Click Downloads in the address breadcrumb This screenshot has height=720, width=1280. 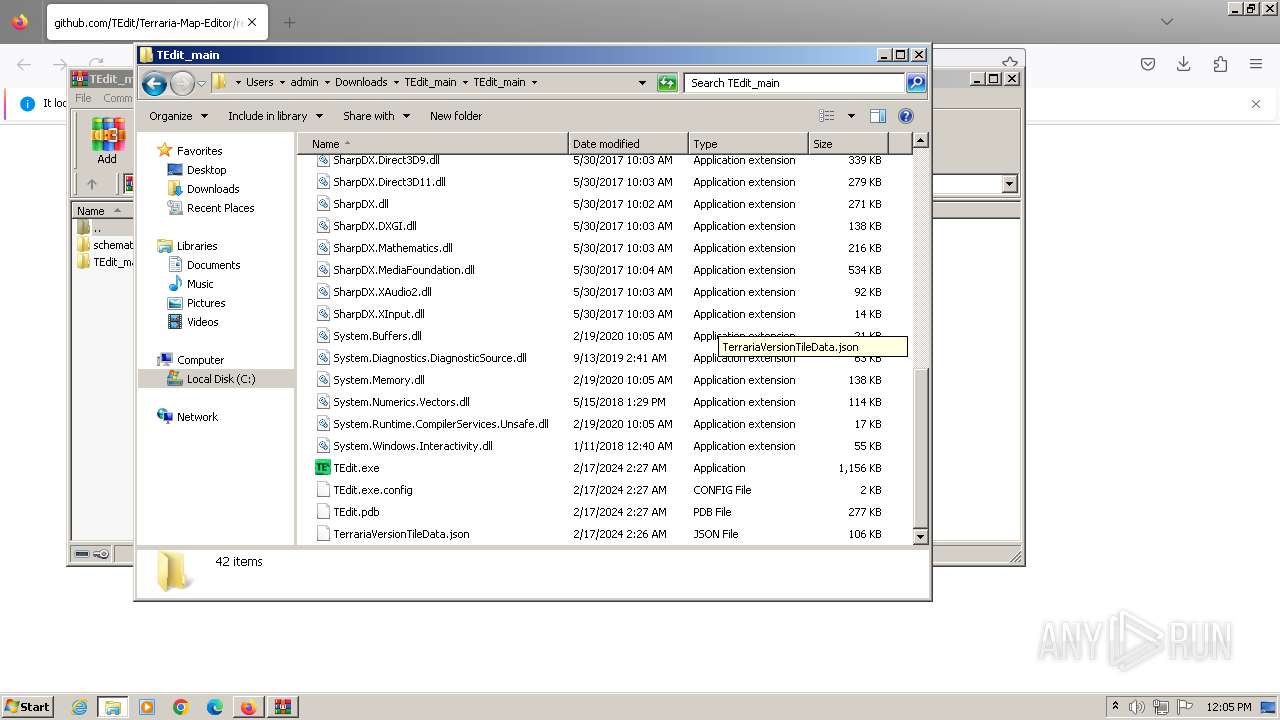tap(361, 83)
